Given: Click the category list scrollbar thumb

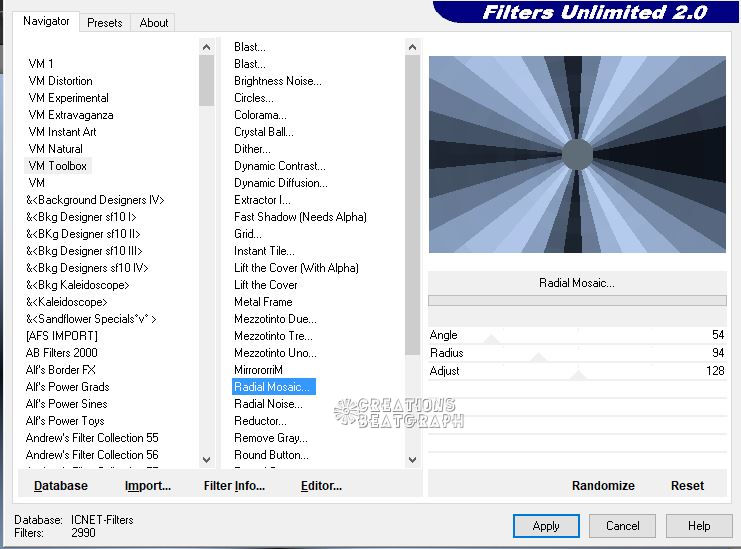Looking at the screenshot, I should (207, 80).
